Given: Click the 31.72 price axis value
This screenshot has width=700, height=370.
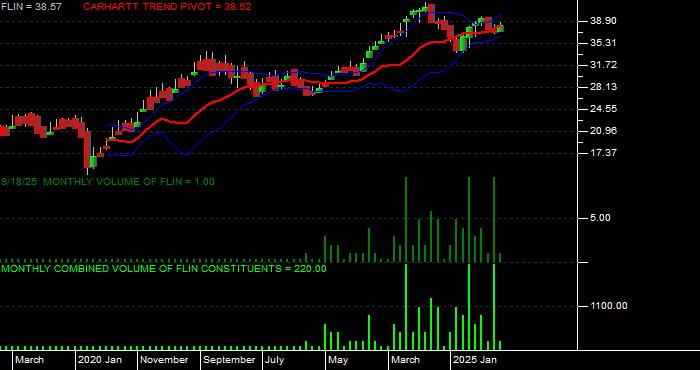Looking at the screenshot, I should 604,65.
